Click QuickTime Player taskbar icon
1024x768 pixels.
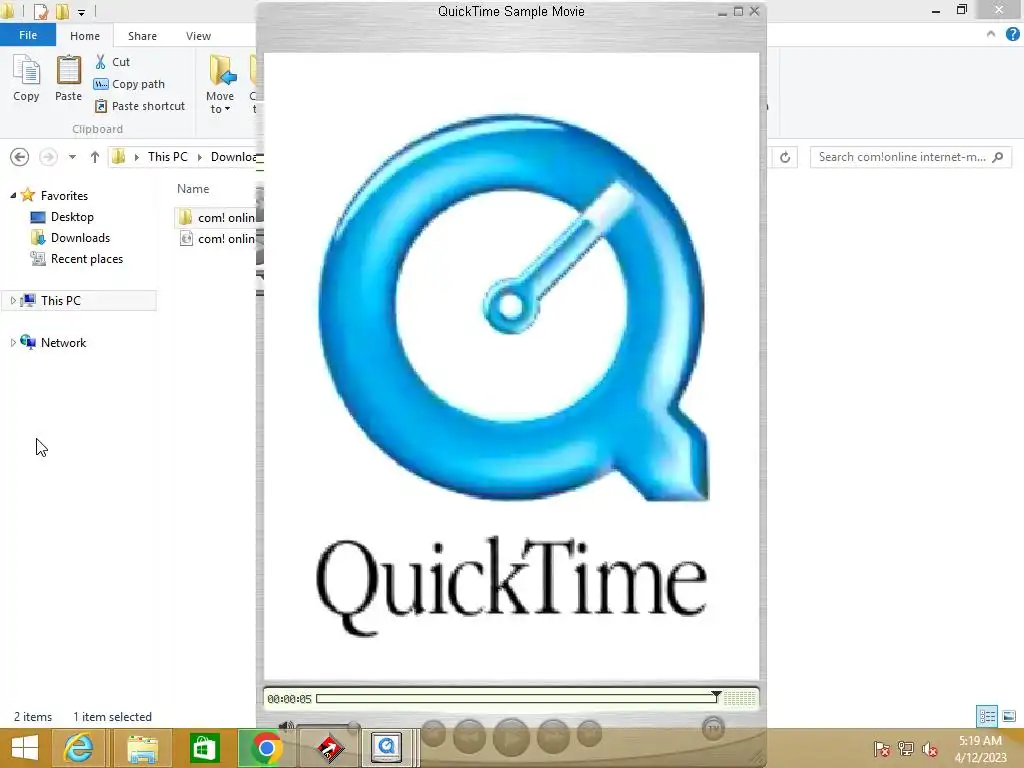[387, 748]
